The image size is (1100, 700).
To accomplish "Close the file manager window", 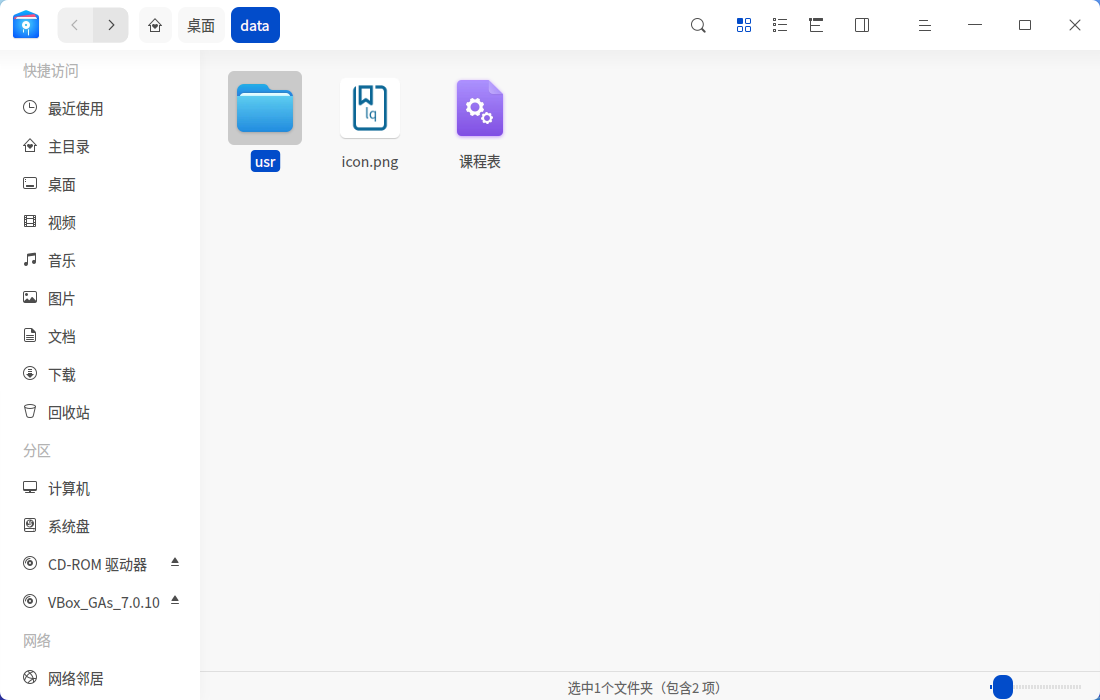I will (1075, 25).
